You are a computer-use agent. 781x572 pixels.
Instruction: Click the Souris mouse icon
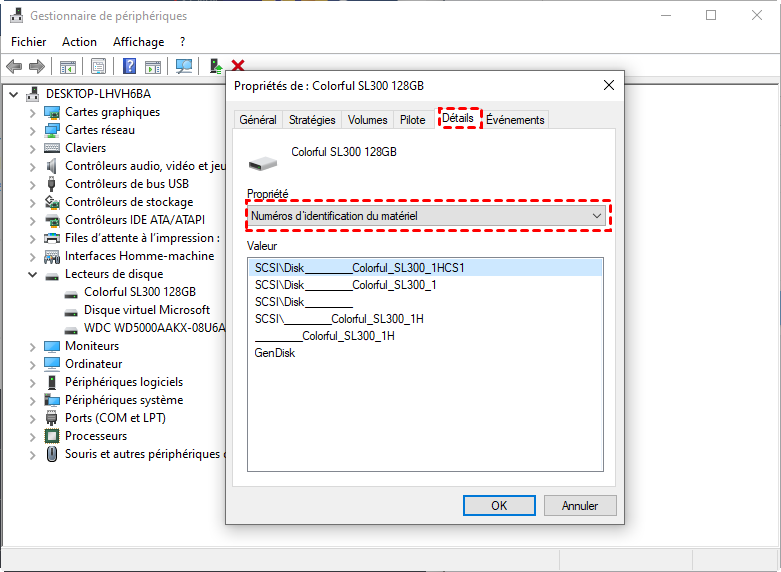pyautogui.click(x=51, y=454)
